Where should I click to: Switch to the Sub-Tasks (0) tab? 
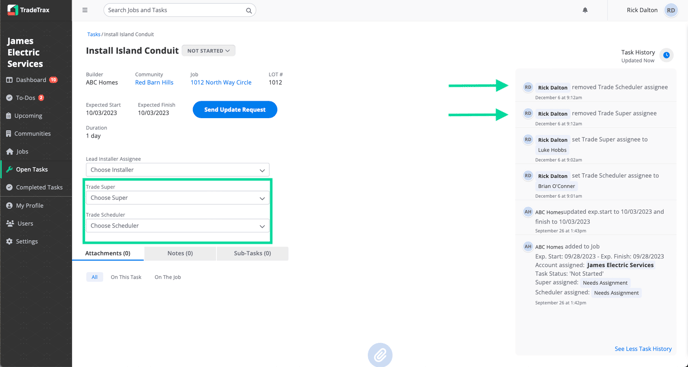(252, 253)
